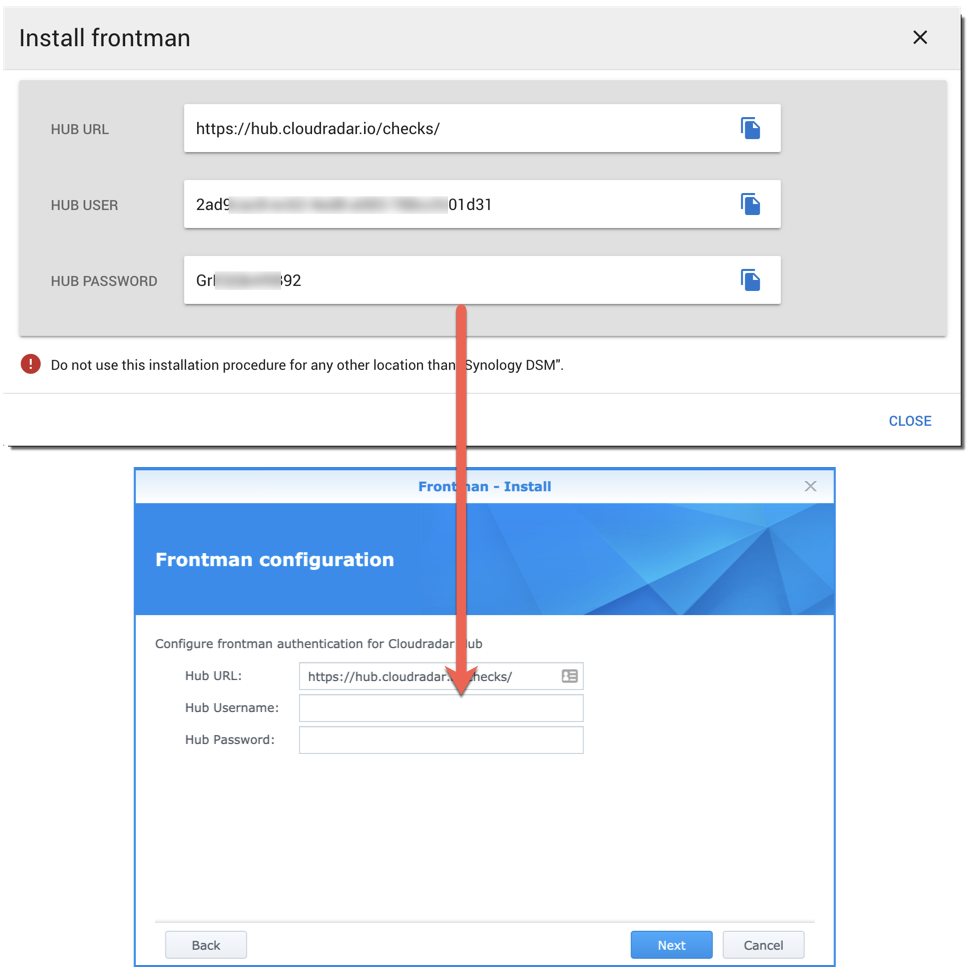The height and width of the screenshot is (973, 968).
Task: Click the autofill icon in Hub URL field
Action: coord(569,676)
